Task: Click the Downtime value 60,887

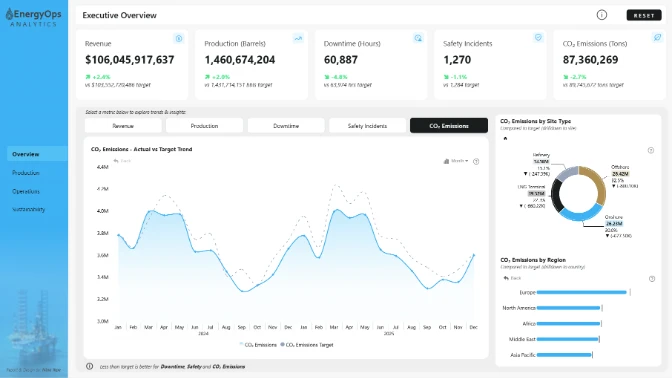Action: 341,60
